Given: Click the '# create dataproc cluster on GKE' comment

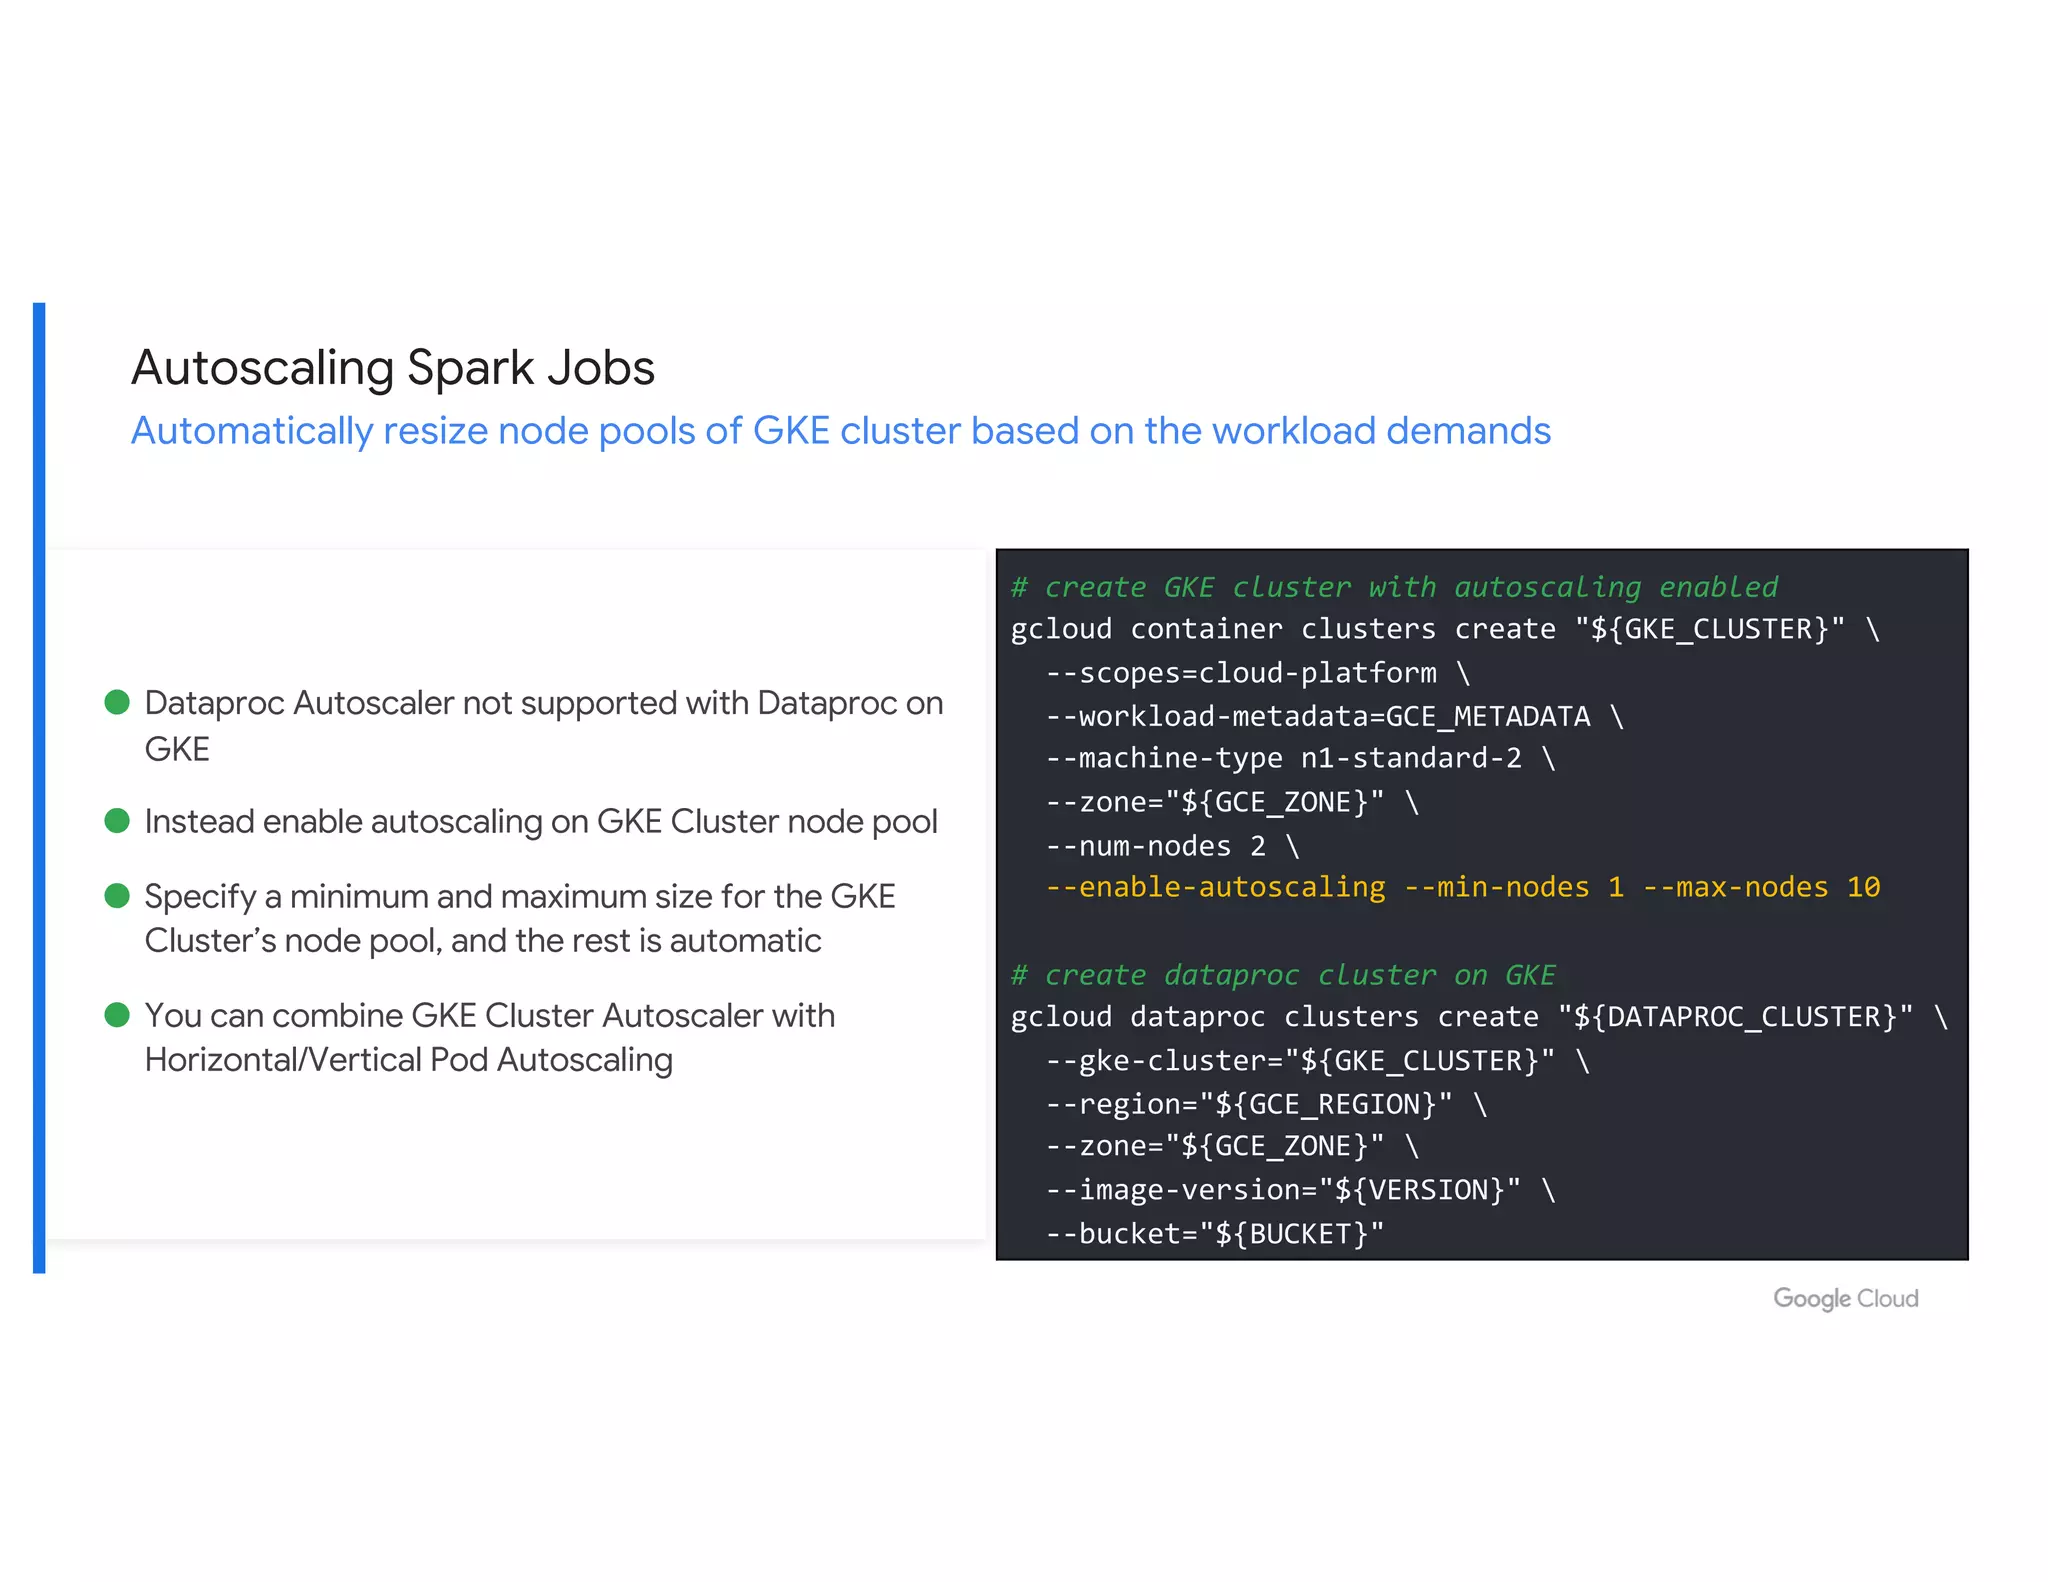Looking at the screenshot, I should pyautogui.click(x=1283, y=975).
